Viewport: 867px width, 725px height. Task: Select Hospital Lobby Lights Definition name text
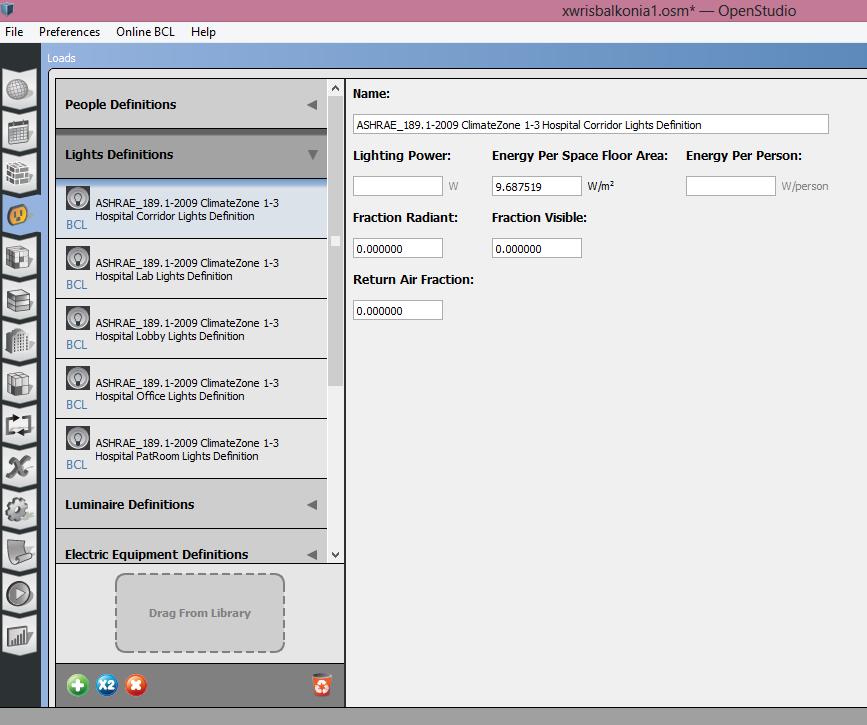tap(187, 330)
